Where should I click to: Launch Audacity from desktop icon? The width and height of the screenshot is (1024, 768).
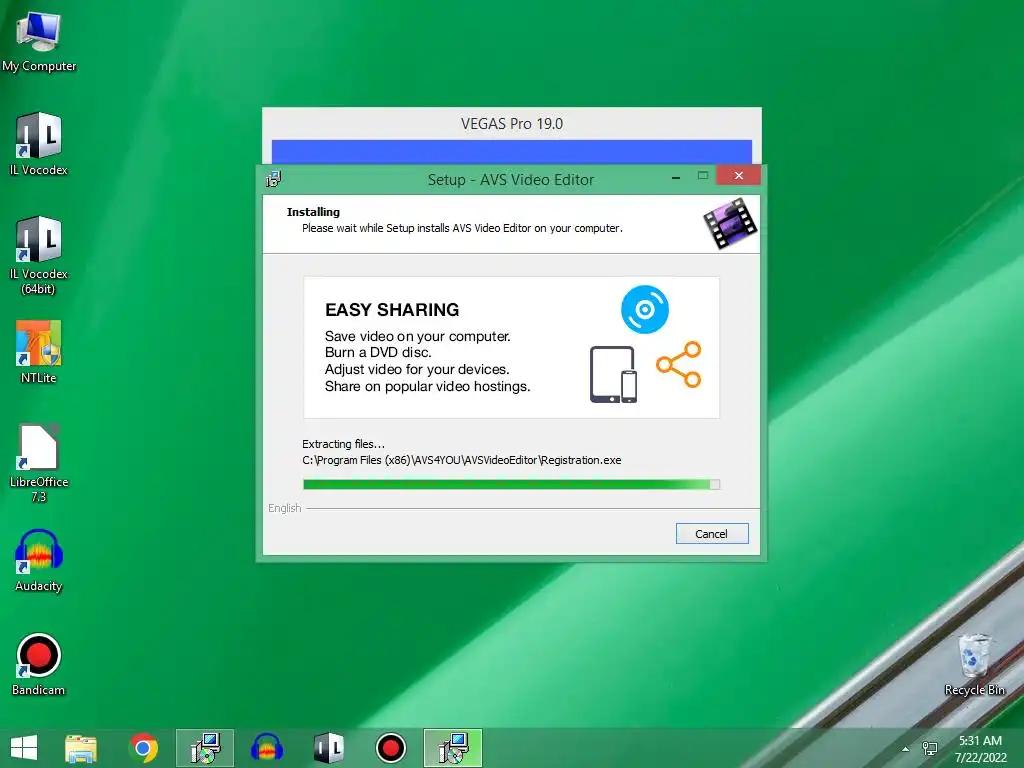click(x=39, y=560)
